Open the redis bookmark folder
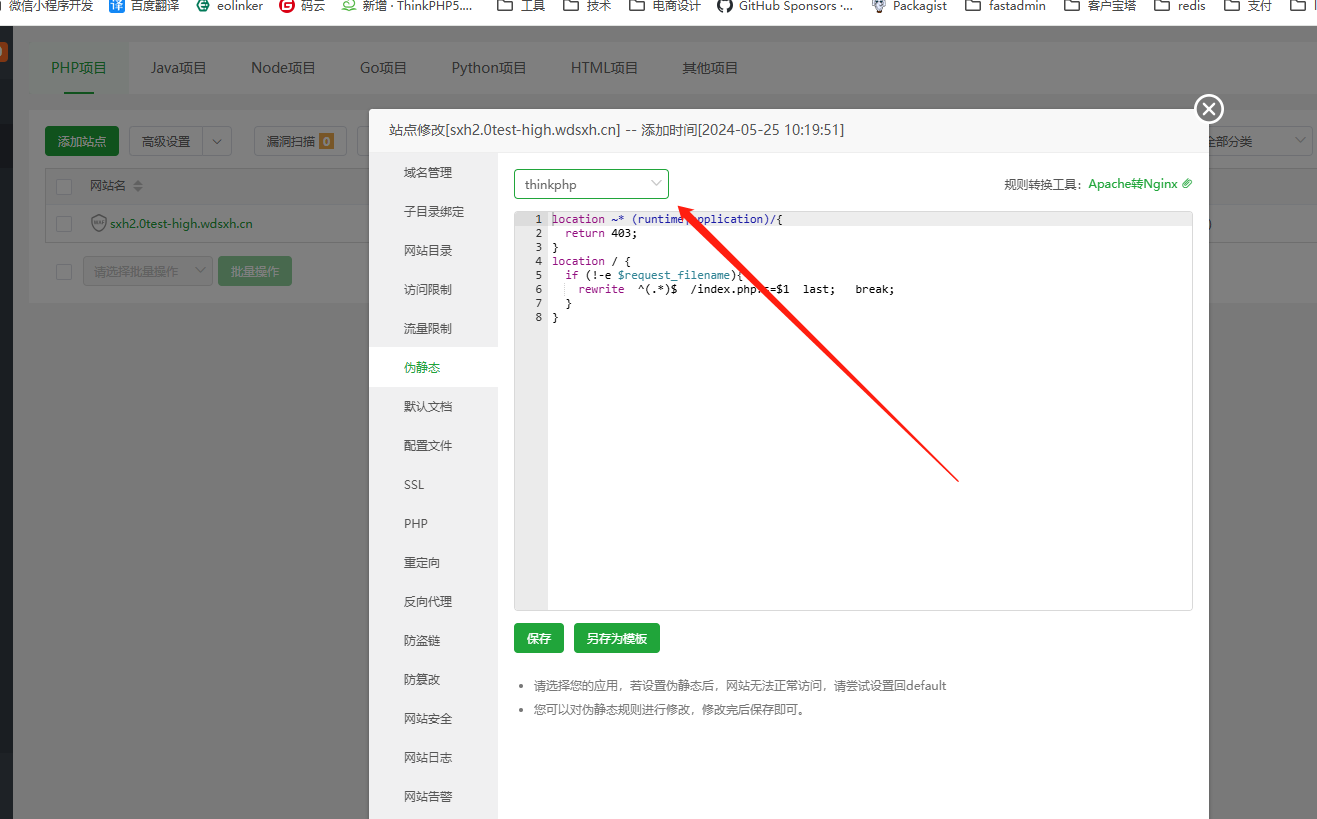The width and height of the screenshot is (1317, 819). tap(1180, 6)
